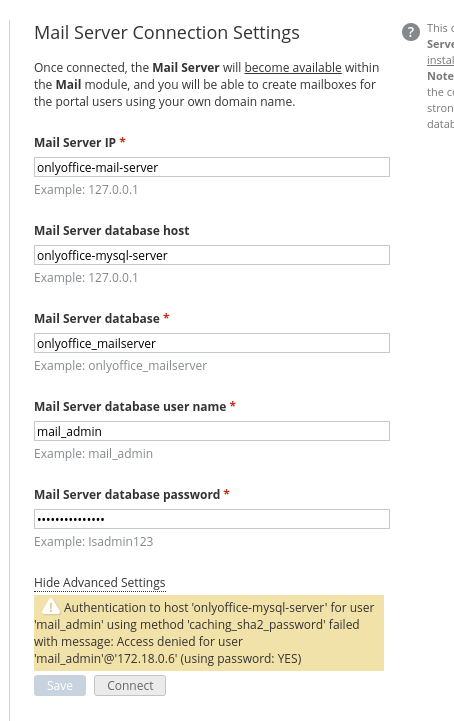Image resolution: width=454 pixels, height=721 pixels.
Task: Select the onlyoffice_mailserver database name field
Action: pyautogui.click(x=212, y=343)
